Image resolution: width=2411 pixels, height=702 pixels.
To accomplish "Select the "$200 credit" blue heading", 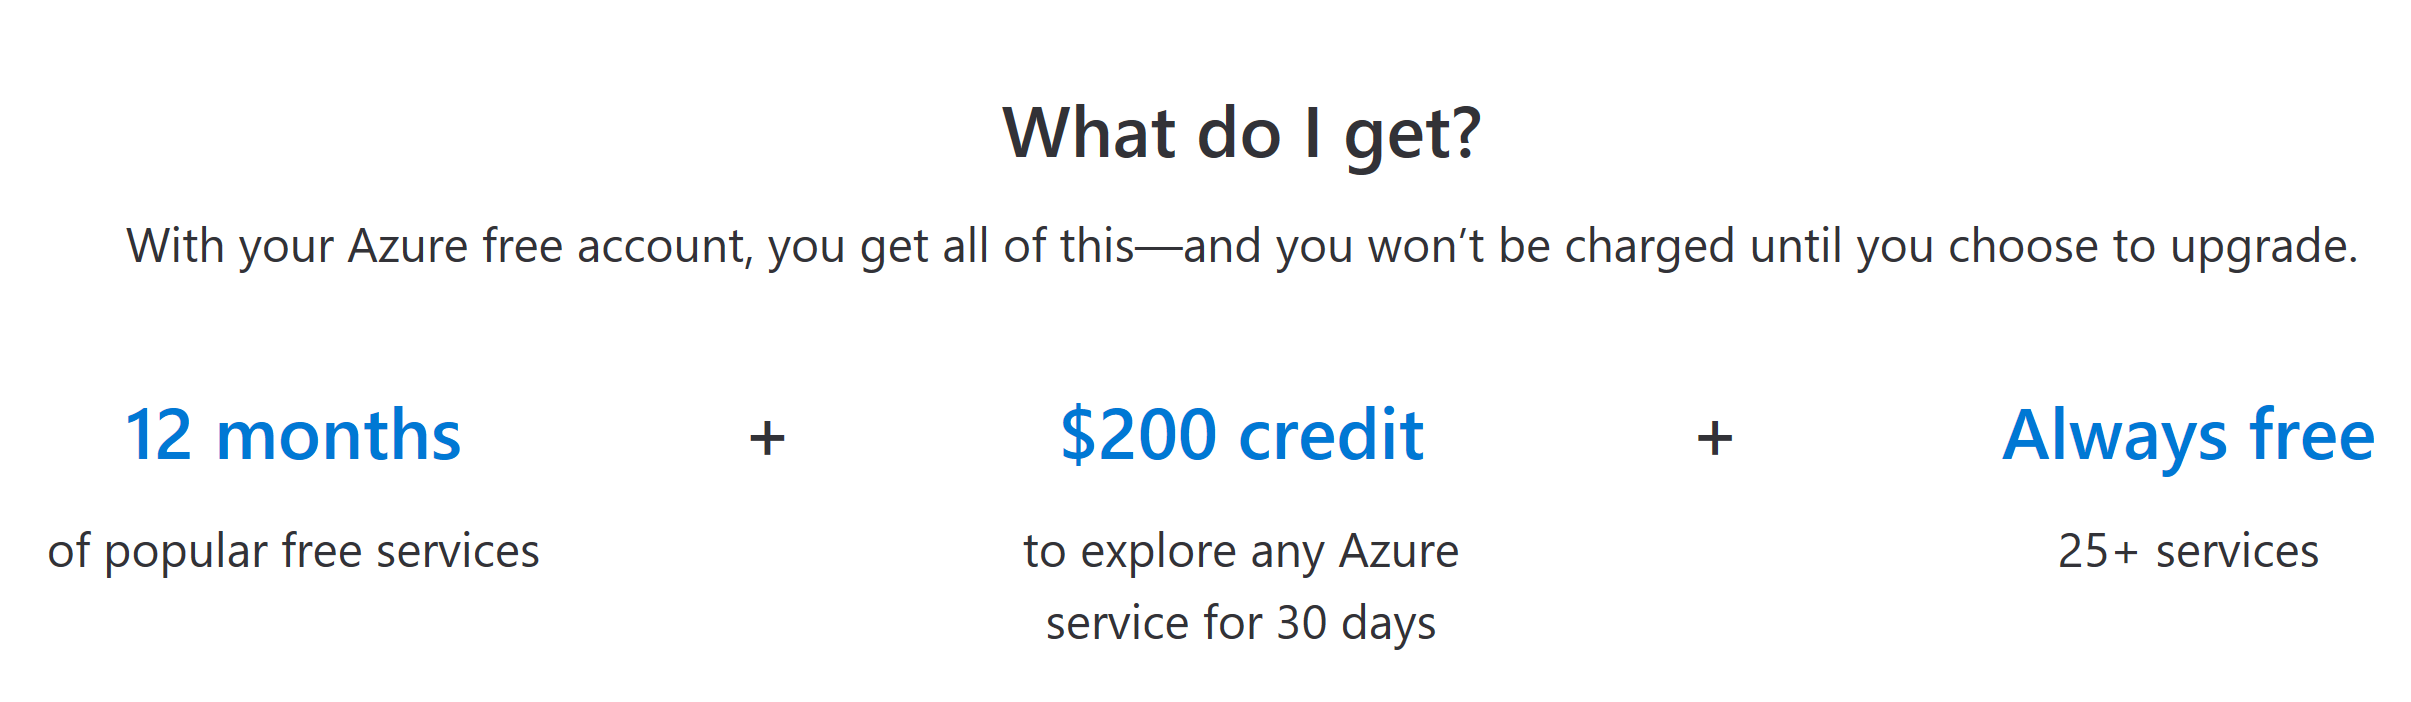I will pos(1241,436).
